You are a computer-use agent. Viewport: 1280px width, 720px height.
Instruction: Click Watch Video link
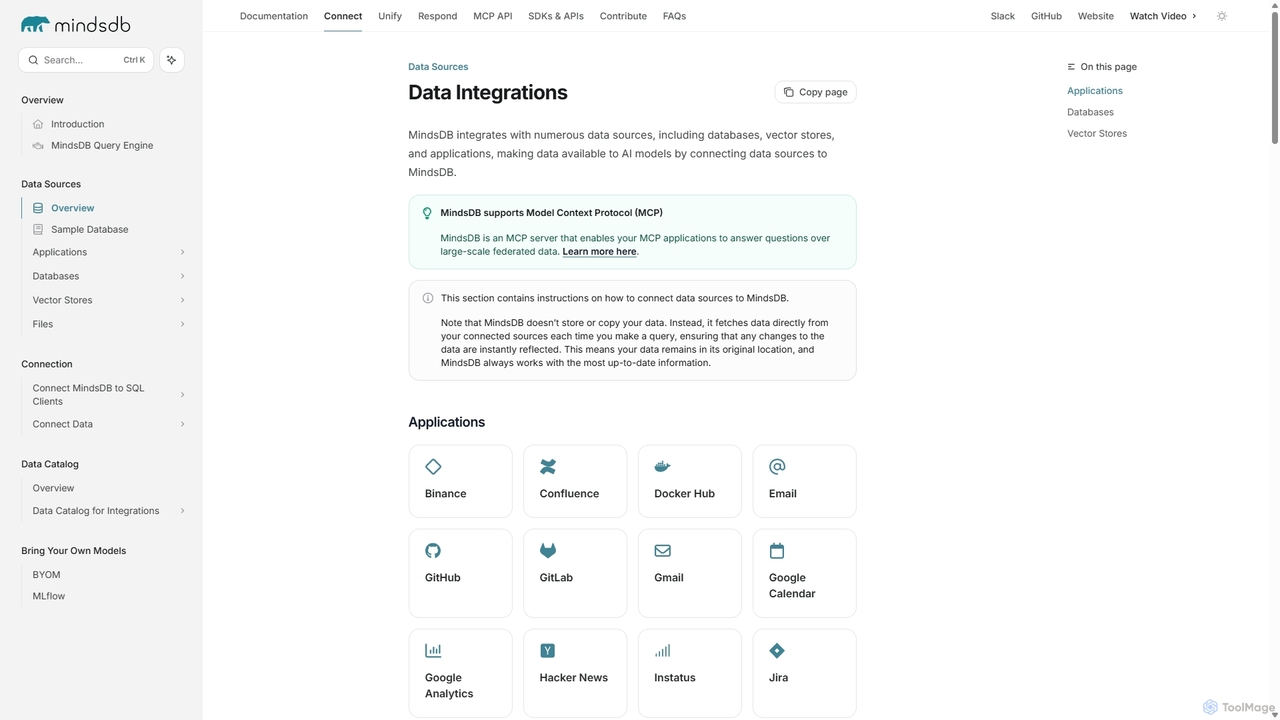tap(1163, 16)
